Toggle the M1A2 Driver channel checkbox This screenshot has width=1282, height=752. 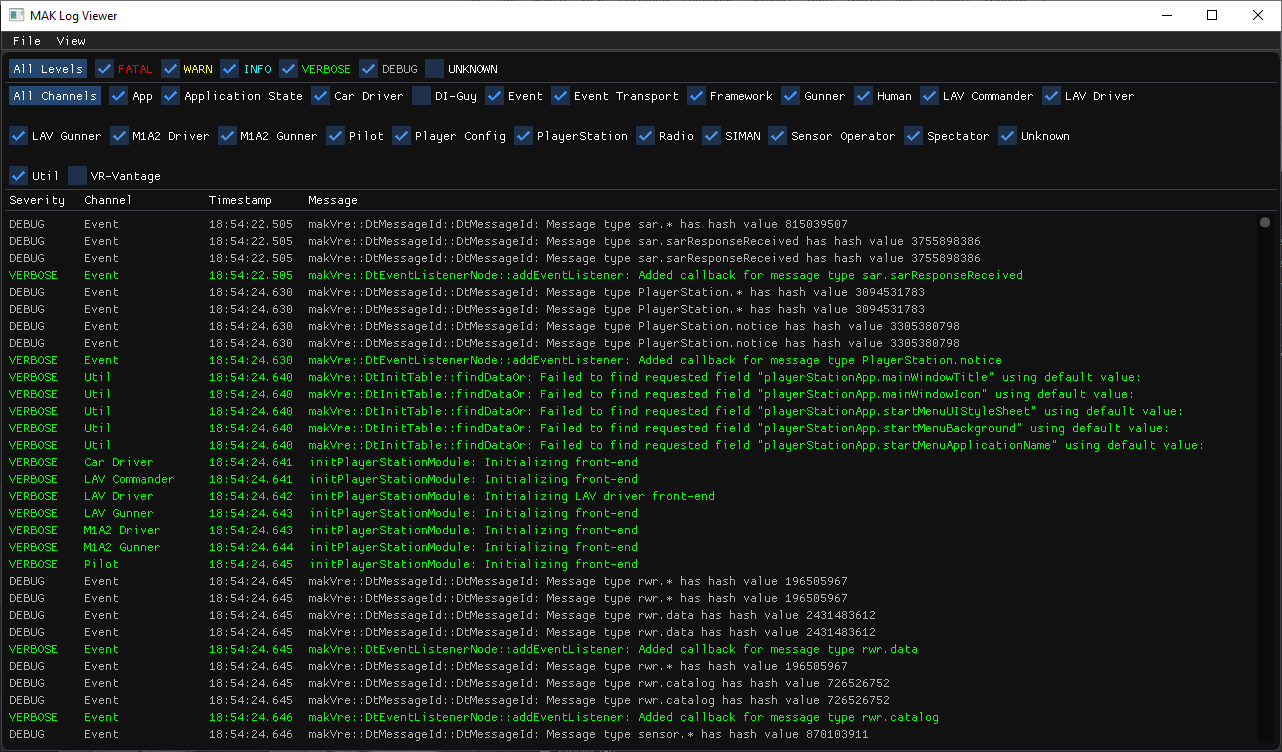point(120,136)
